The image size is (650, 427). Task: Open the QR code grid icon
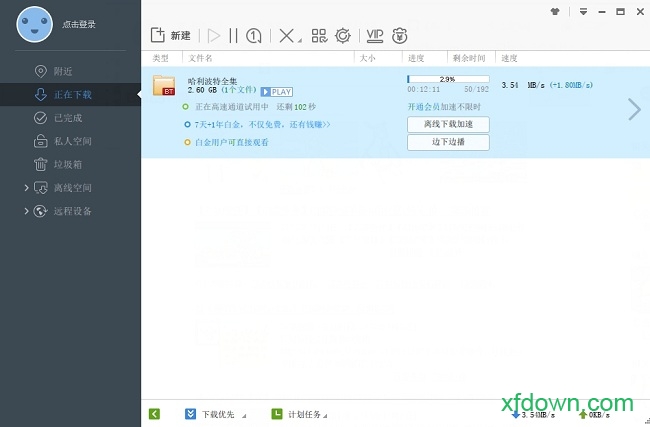319,36
